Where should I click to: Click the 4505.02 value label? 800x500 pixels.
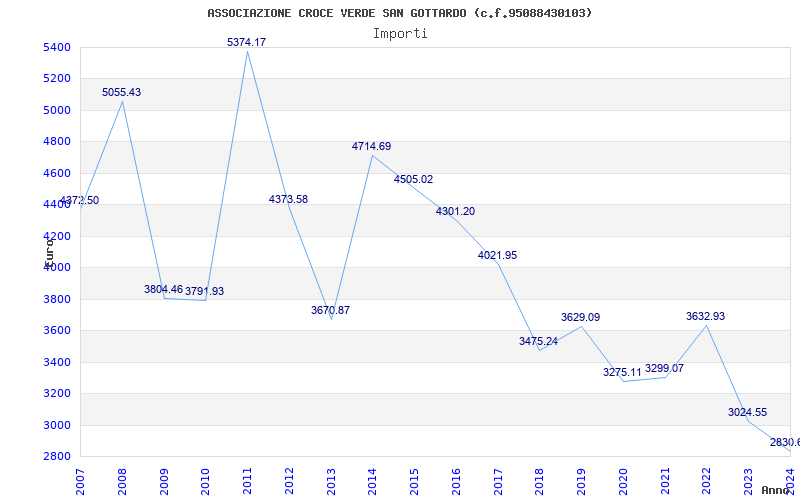pos(413,180)
